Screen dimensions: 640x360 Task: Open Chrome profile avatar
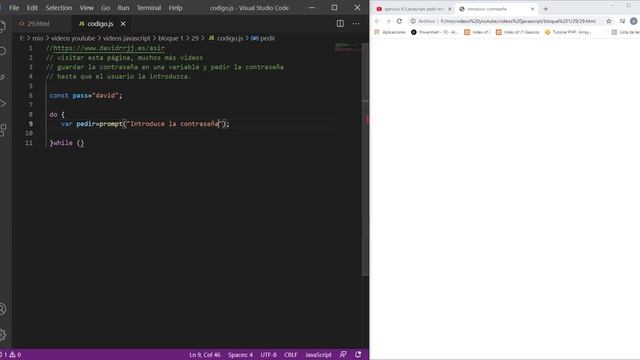[x=633, y=21]
